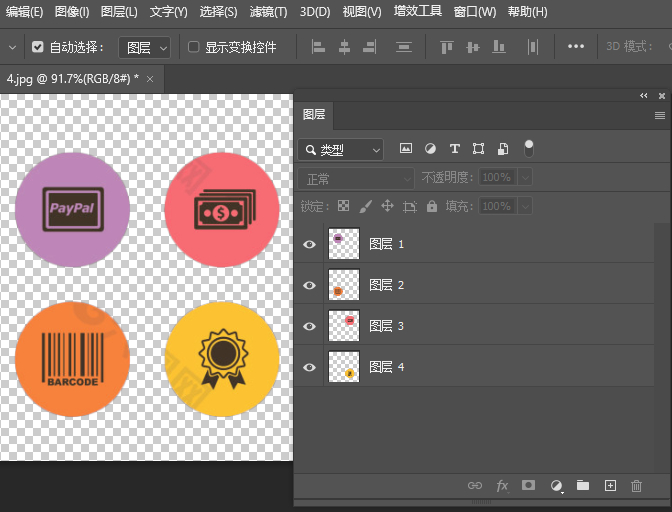Open the 正常 blend mode dropdown
The width and height of the screenshot is (672, 512).
coord(355,178)
